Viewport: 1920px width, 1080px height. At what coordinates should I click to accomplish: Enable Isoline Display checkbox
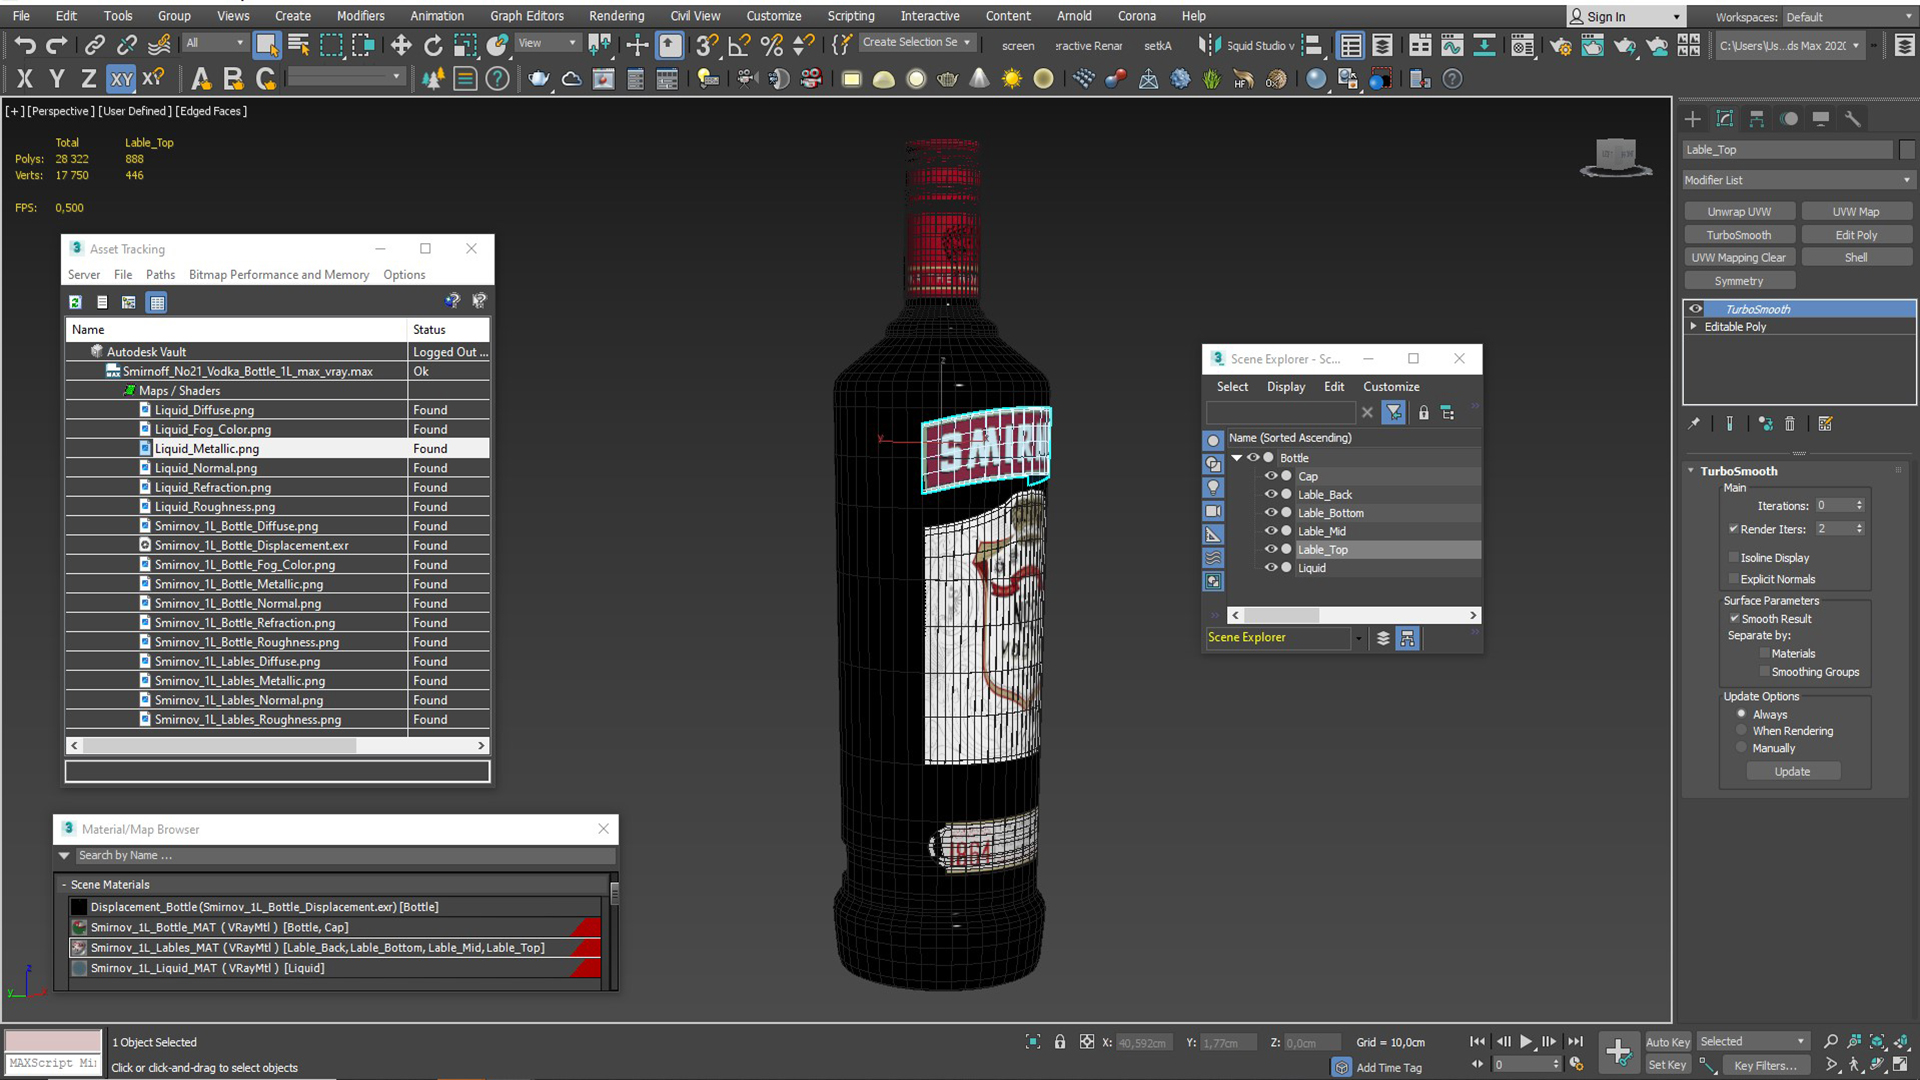click(x=1733, y=557)
